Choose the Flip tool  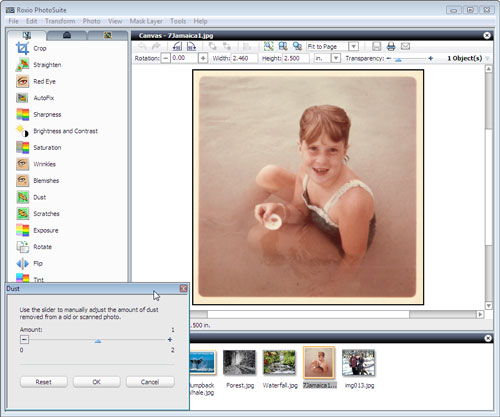point(29,263)
